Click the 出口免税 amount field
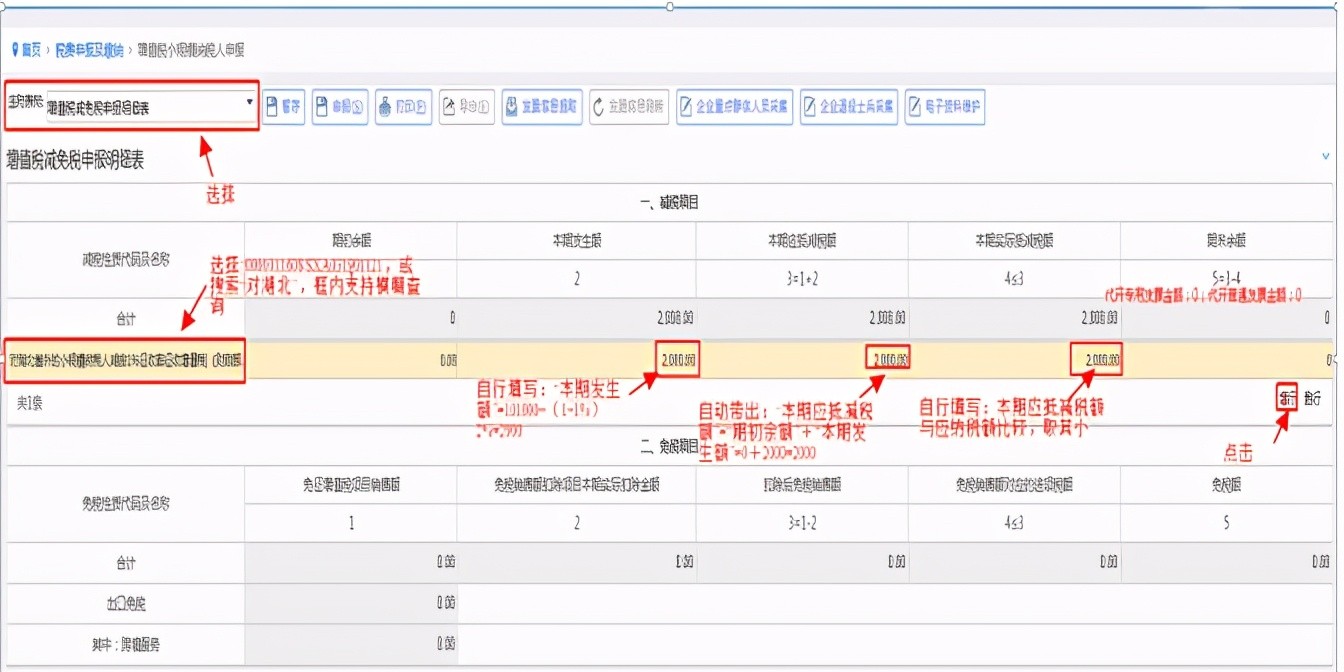This screenshot has height=672, width=1344. tap(350, 604)
